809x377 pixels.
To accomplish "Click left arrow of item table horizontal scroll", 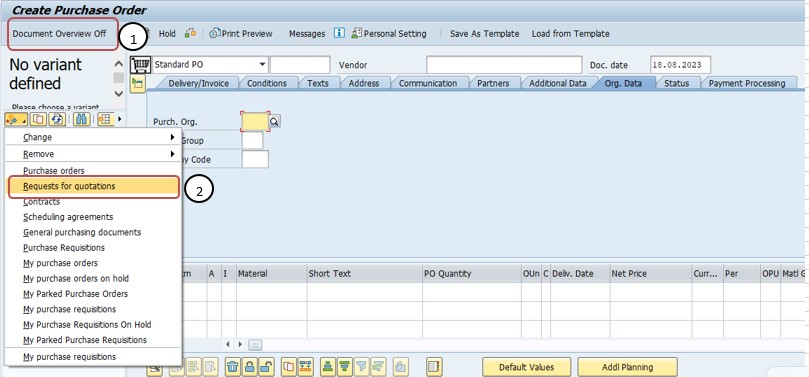I will 228,345.
